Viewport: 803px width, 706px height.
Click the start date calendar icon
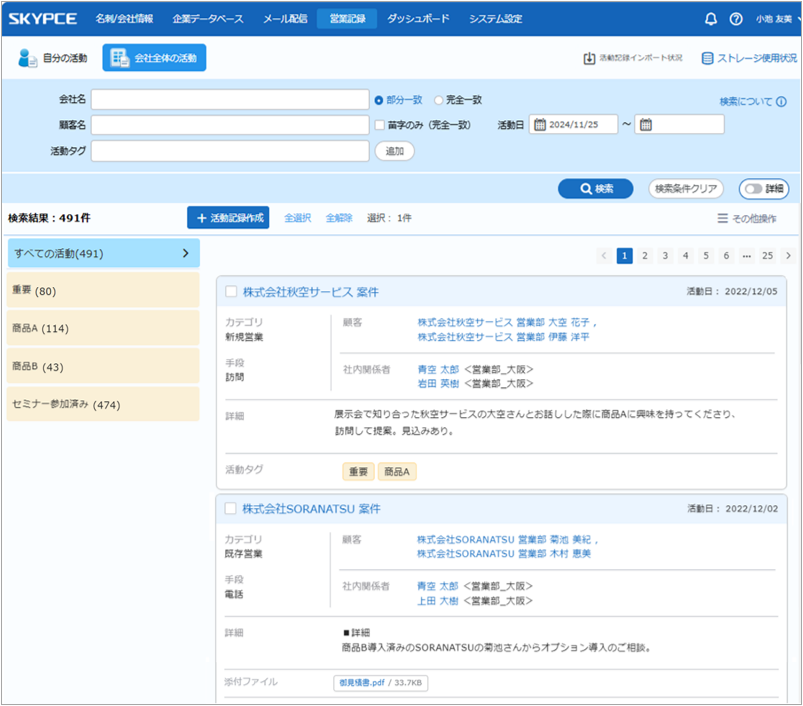pos(540,125)
